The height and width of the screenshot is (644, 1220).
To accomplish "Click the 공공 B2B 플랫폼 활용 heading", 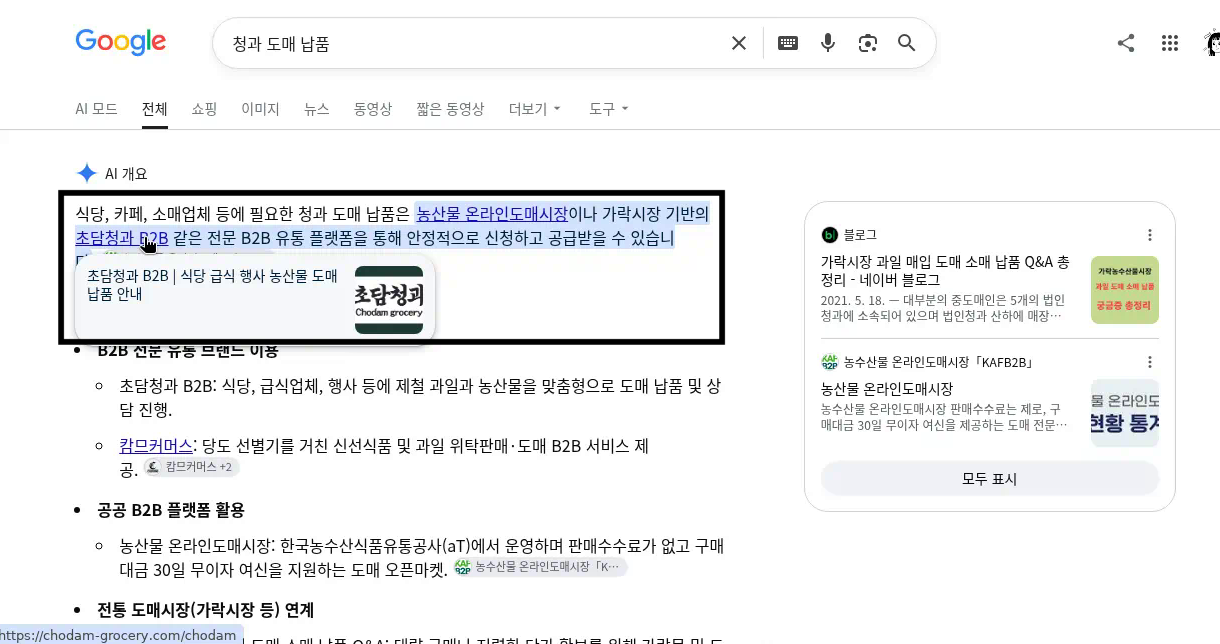I will (171, 510).
